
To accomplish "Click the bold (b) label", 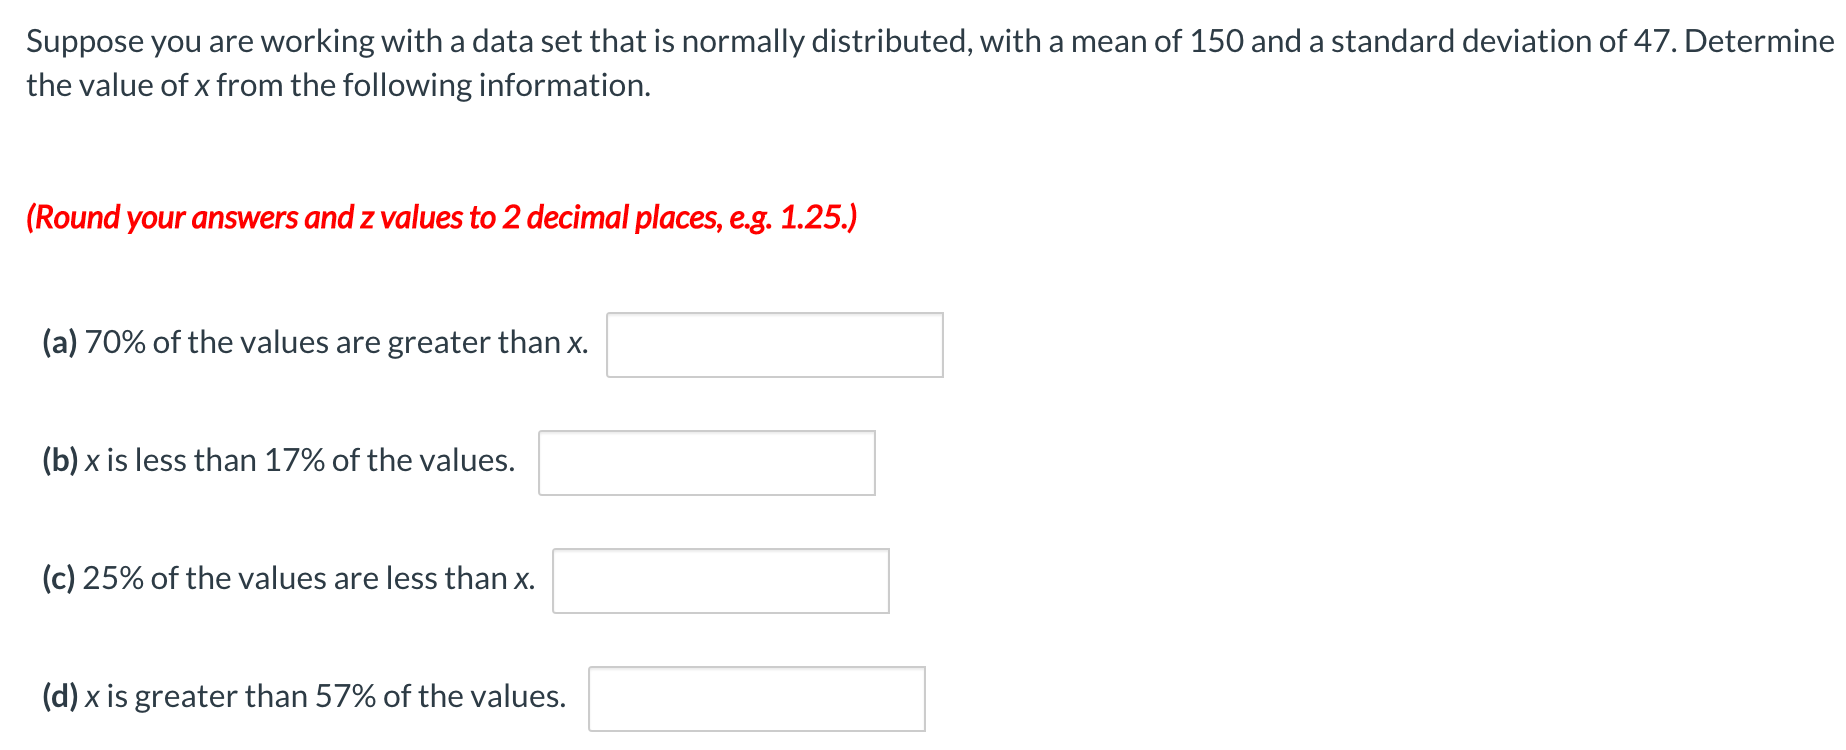I will (60, 460).
